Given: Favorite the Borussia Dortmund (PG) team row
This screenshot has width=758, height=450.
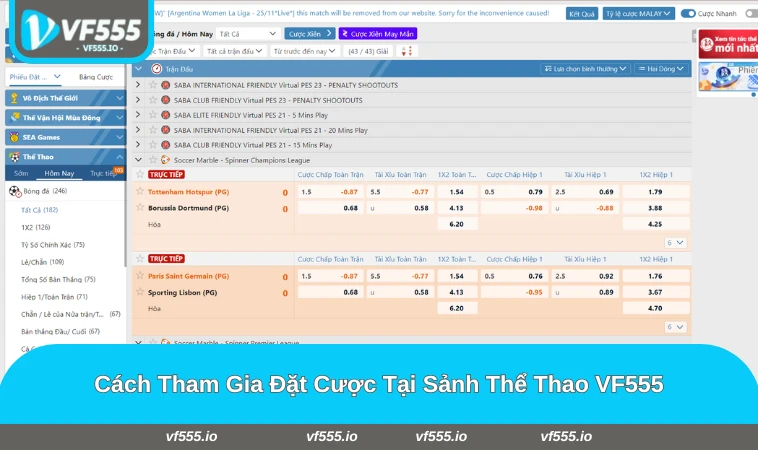Looking at the screenshot, I should pyautogui.click(x=140, y=207).
